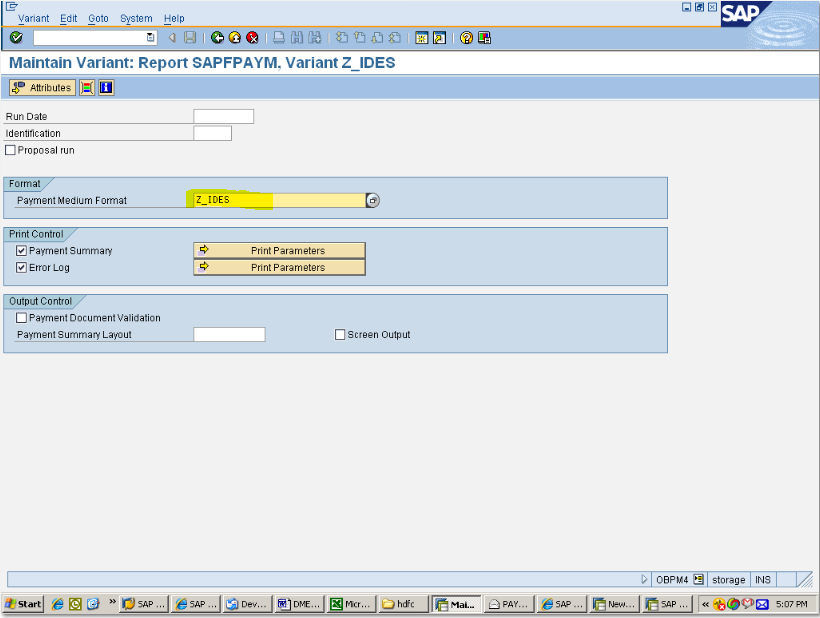
Task: Uncheck the Payment Summary checkbox
Action: point(21,250)
